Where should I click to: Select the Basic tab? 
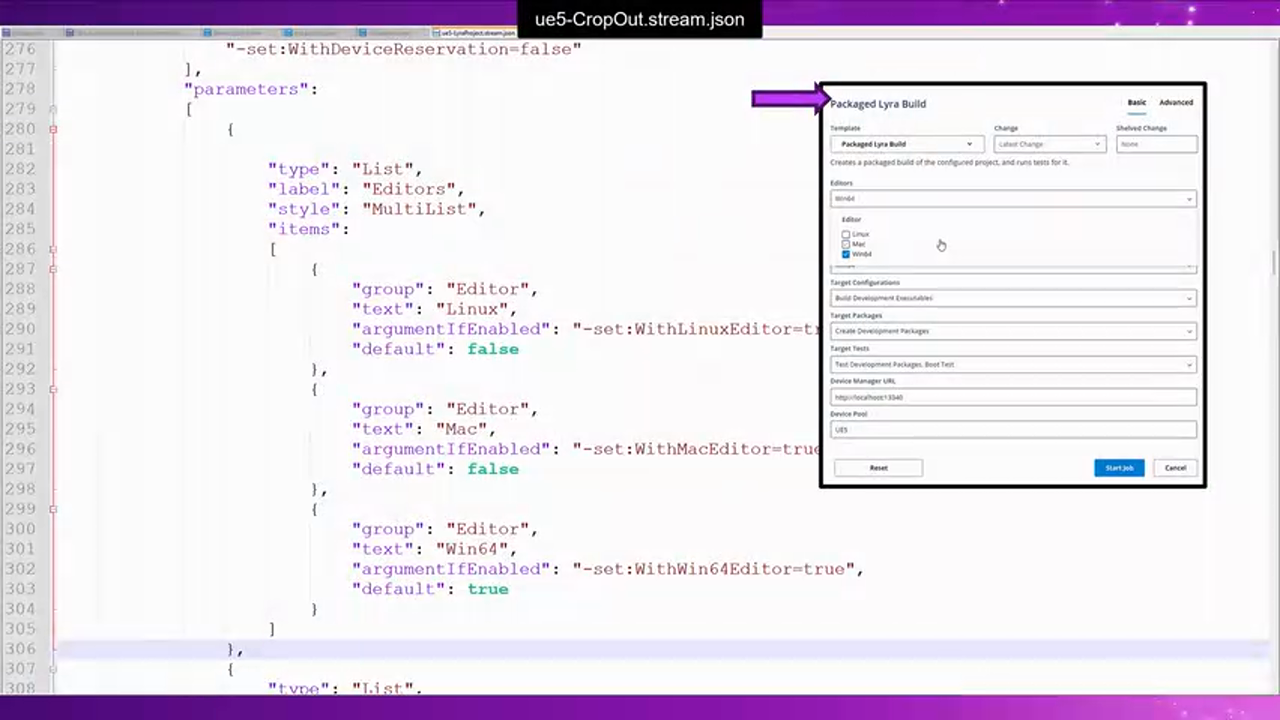click(1136, 102)
